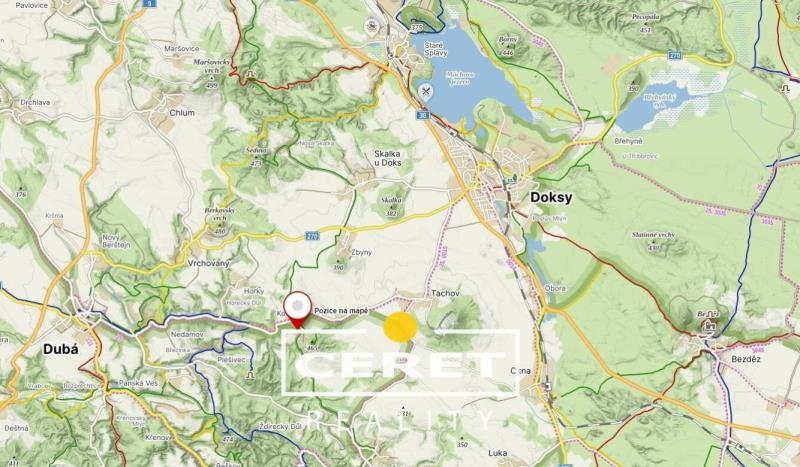Screen dimensions: 800x467
Task: Select the restaurant icon beside Máchovo jezero
Action: [426, 92]
